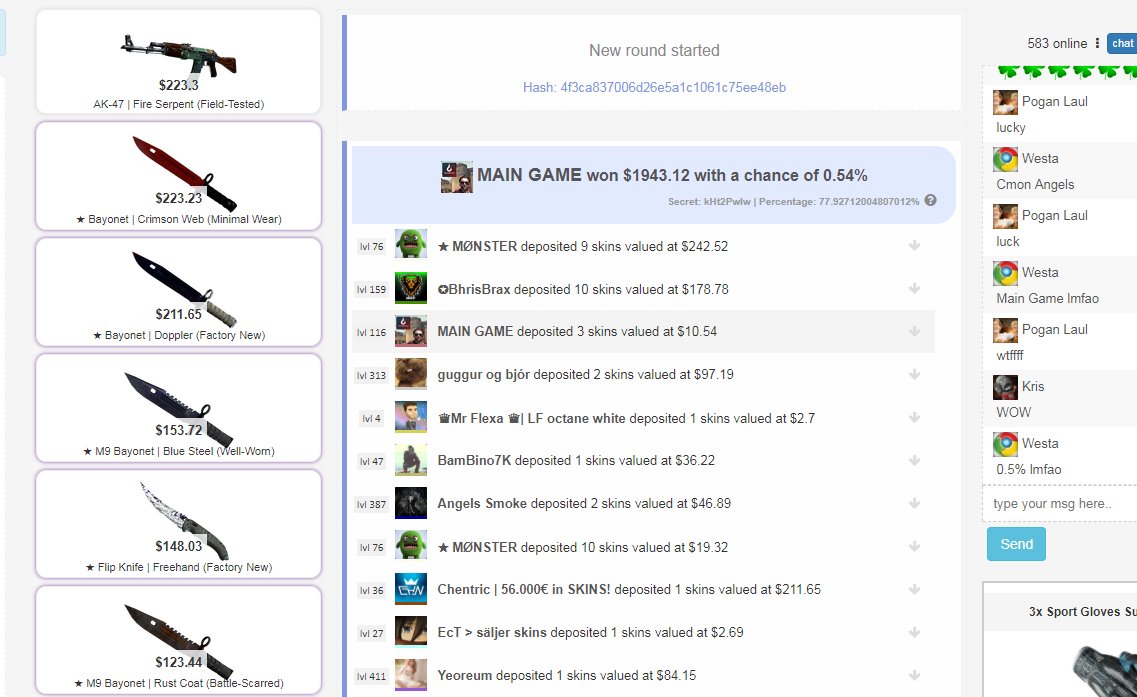The width and height of the screenshot is (1137, 697).
Task: Expand guggur og bjór deposit arrow
Action: 914,374
